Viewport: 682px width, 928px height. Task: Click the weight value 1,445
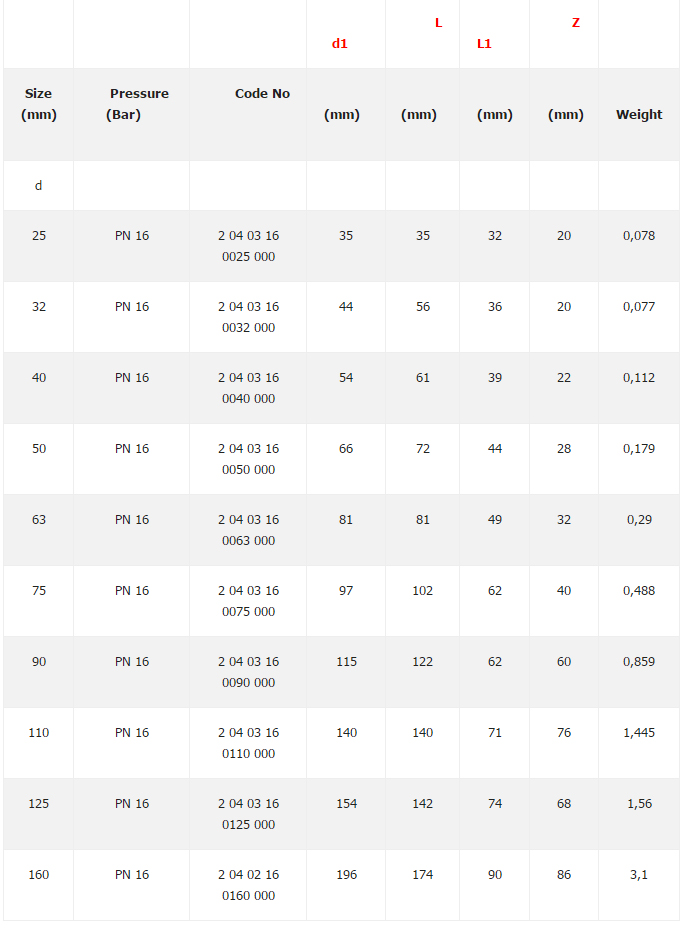pyautogui.click(x=639, y=733)
